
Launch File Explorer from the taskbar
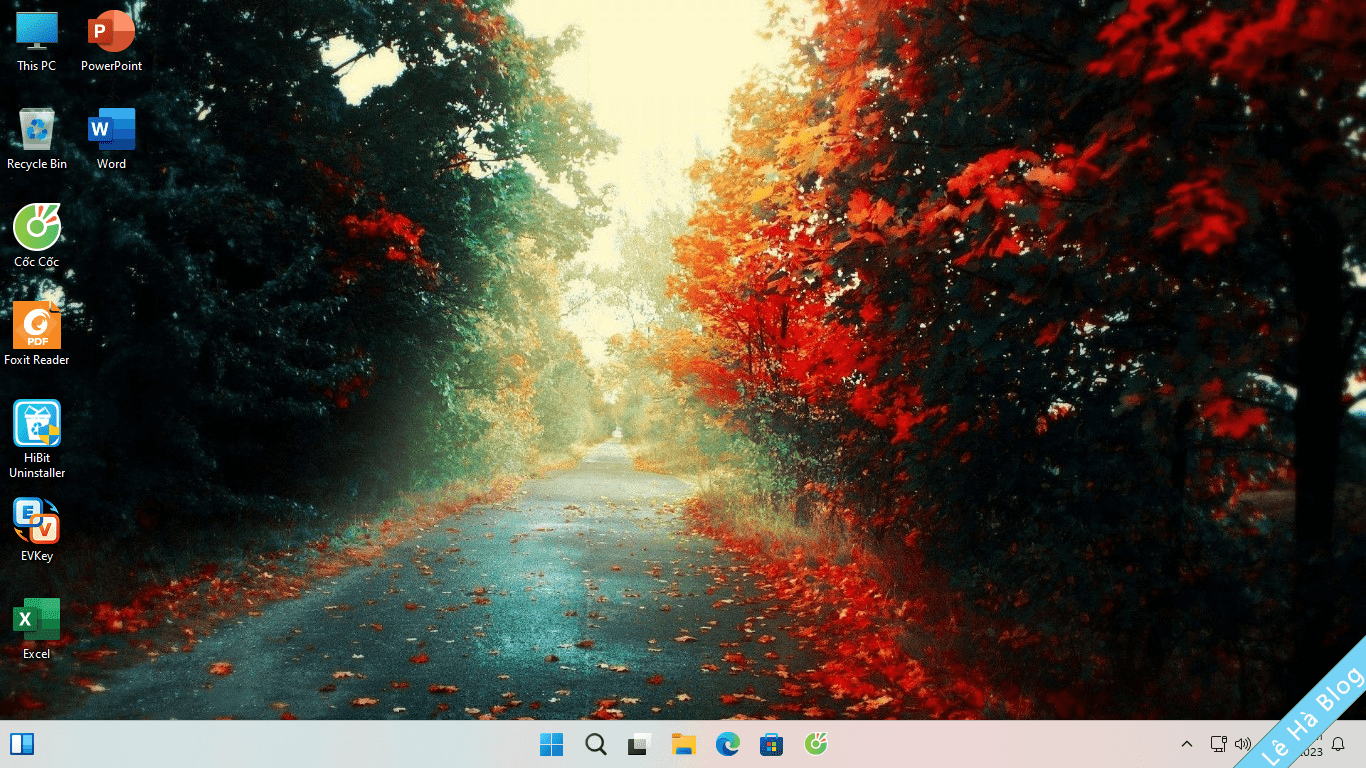[x=684, y=744]
